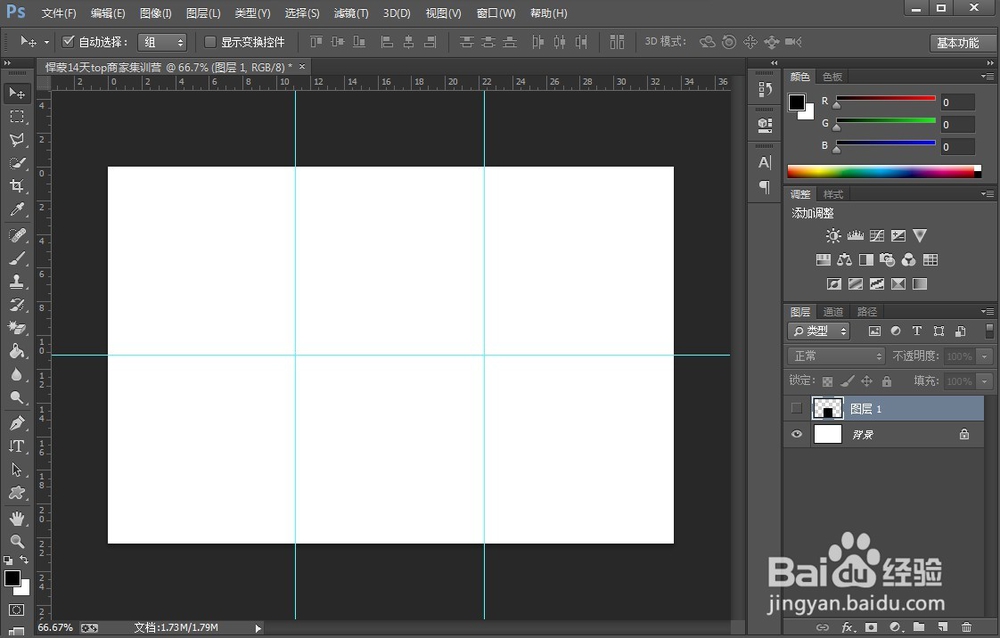This screenshot has width=1000, height=638.
Task: Add Curves adjustment layer
Action: pyautogui.click(x=877, y=235)
